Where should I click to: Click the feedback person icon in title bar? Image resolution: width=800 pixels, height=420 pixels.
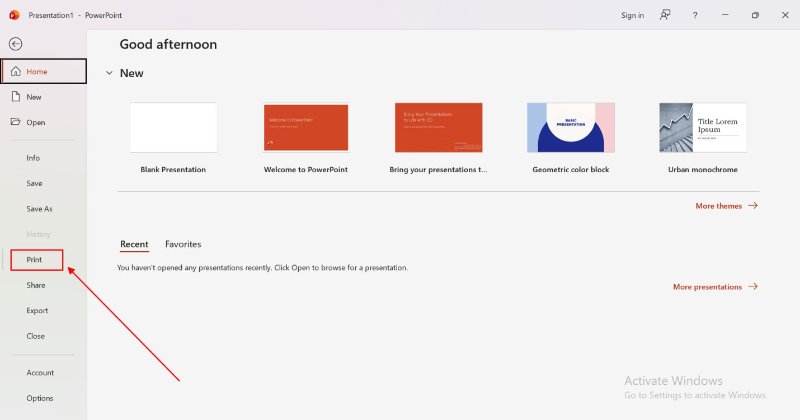click(x=665, y=15)
